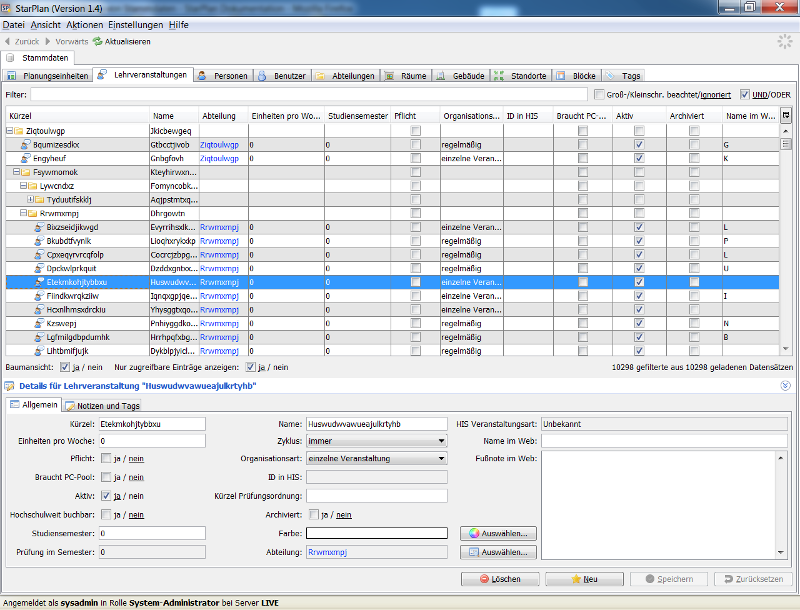Collapse the details panel with double chevron
800x610 pixels.
786,386
